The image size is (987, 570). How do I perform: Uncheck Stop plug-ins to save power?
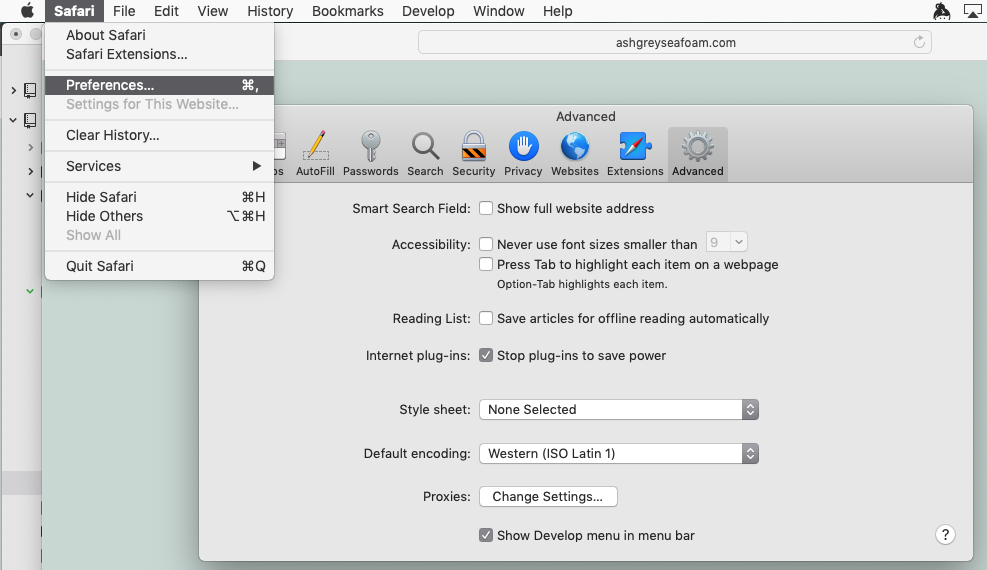click(486, 355)
